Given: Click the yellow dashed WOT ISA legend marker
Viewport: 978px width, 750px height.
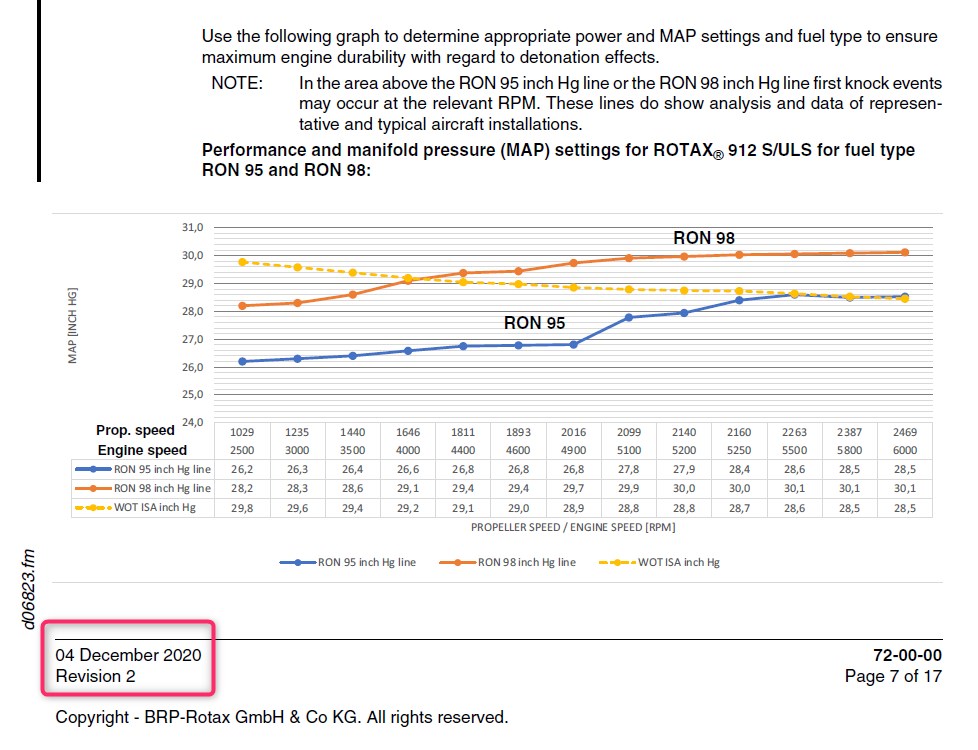Looking at the screenshot, I should tap(618, 562).
